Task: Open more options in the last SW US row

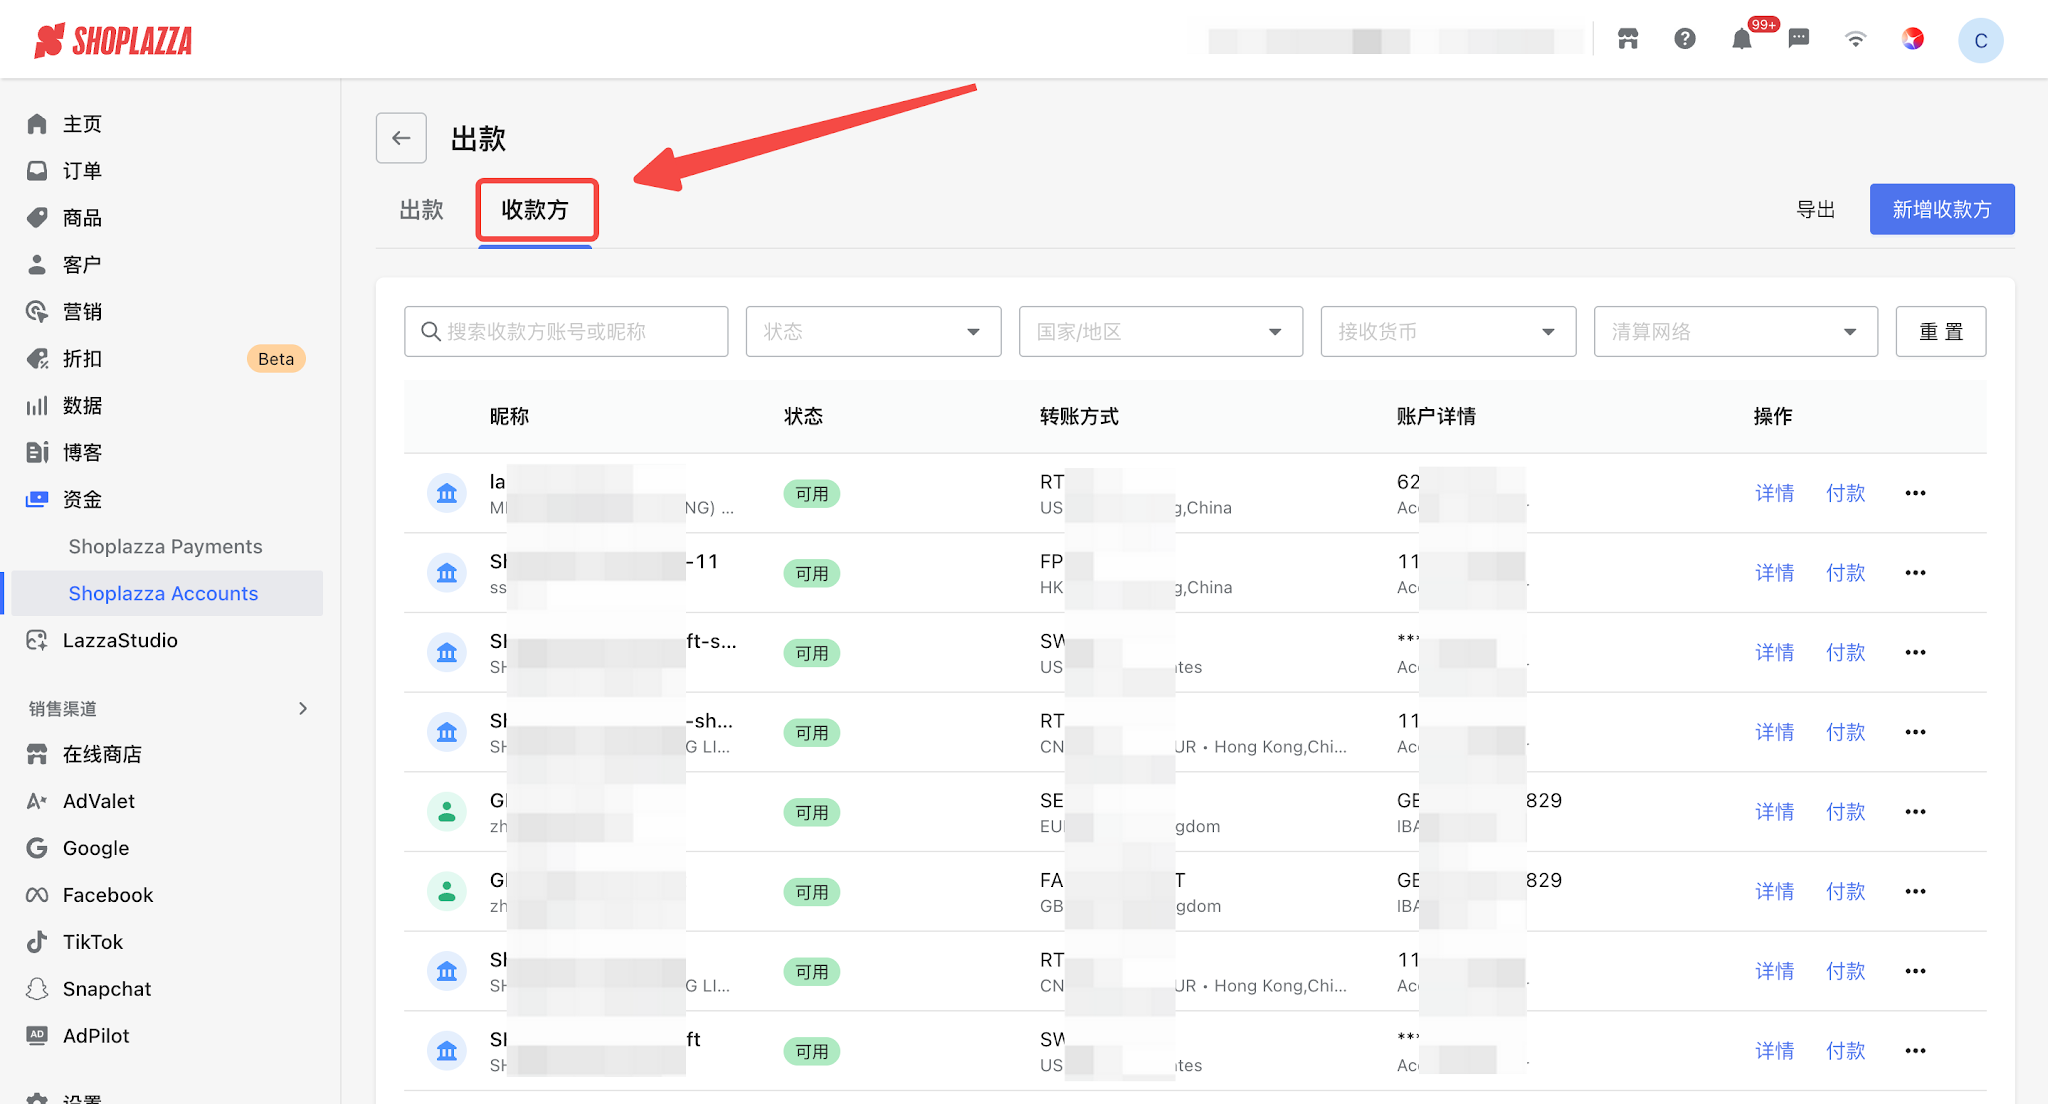Action: [x=1915, y=1051]
